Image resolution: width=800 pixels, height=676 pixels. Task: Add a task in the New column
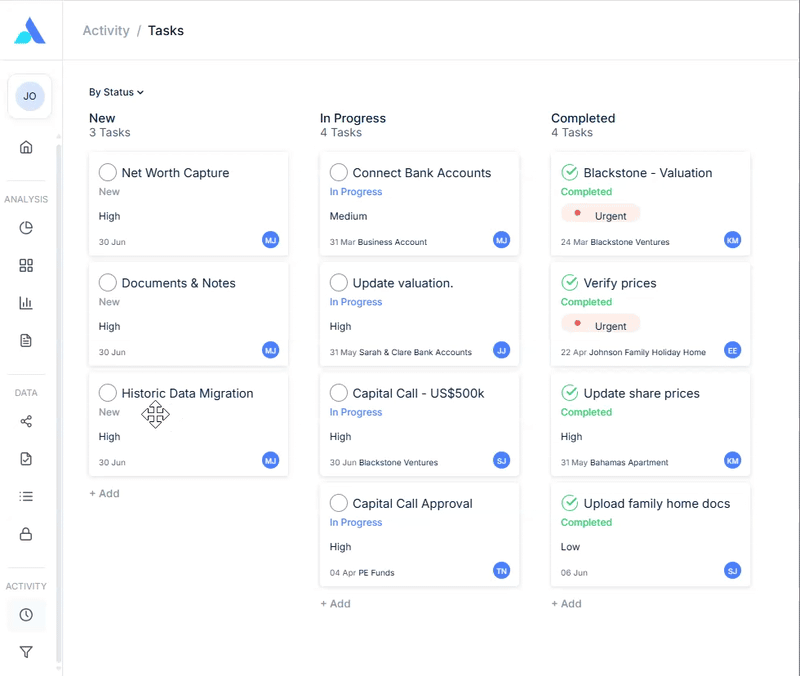click(105, 494)
